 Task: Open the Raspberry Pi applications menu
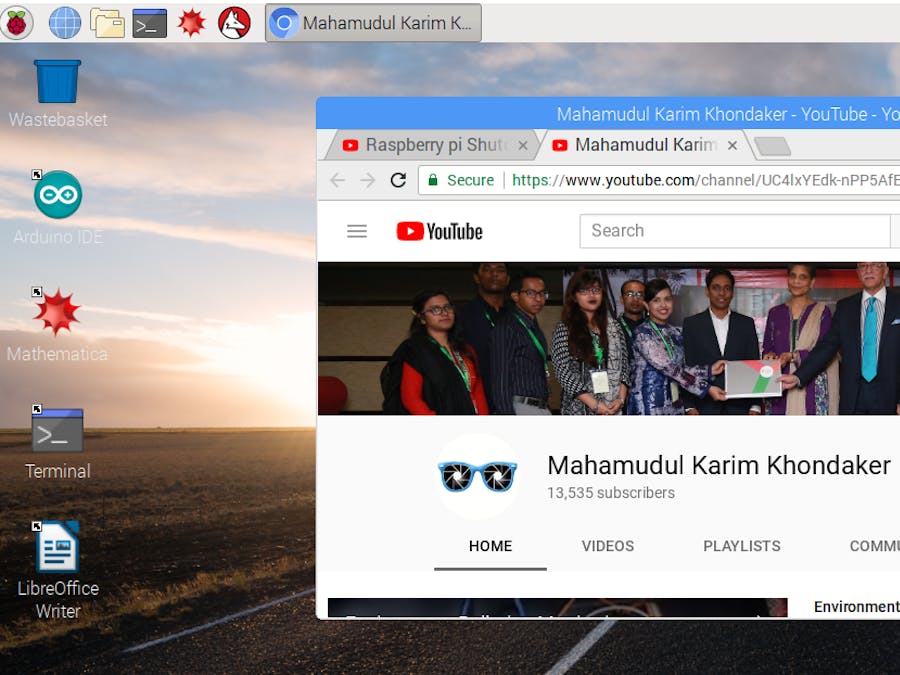point(20,22)
